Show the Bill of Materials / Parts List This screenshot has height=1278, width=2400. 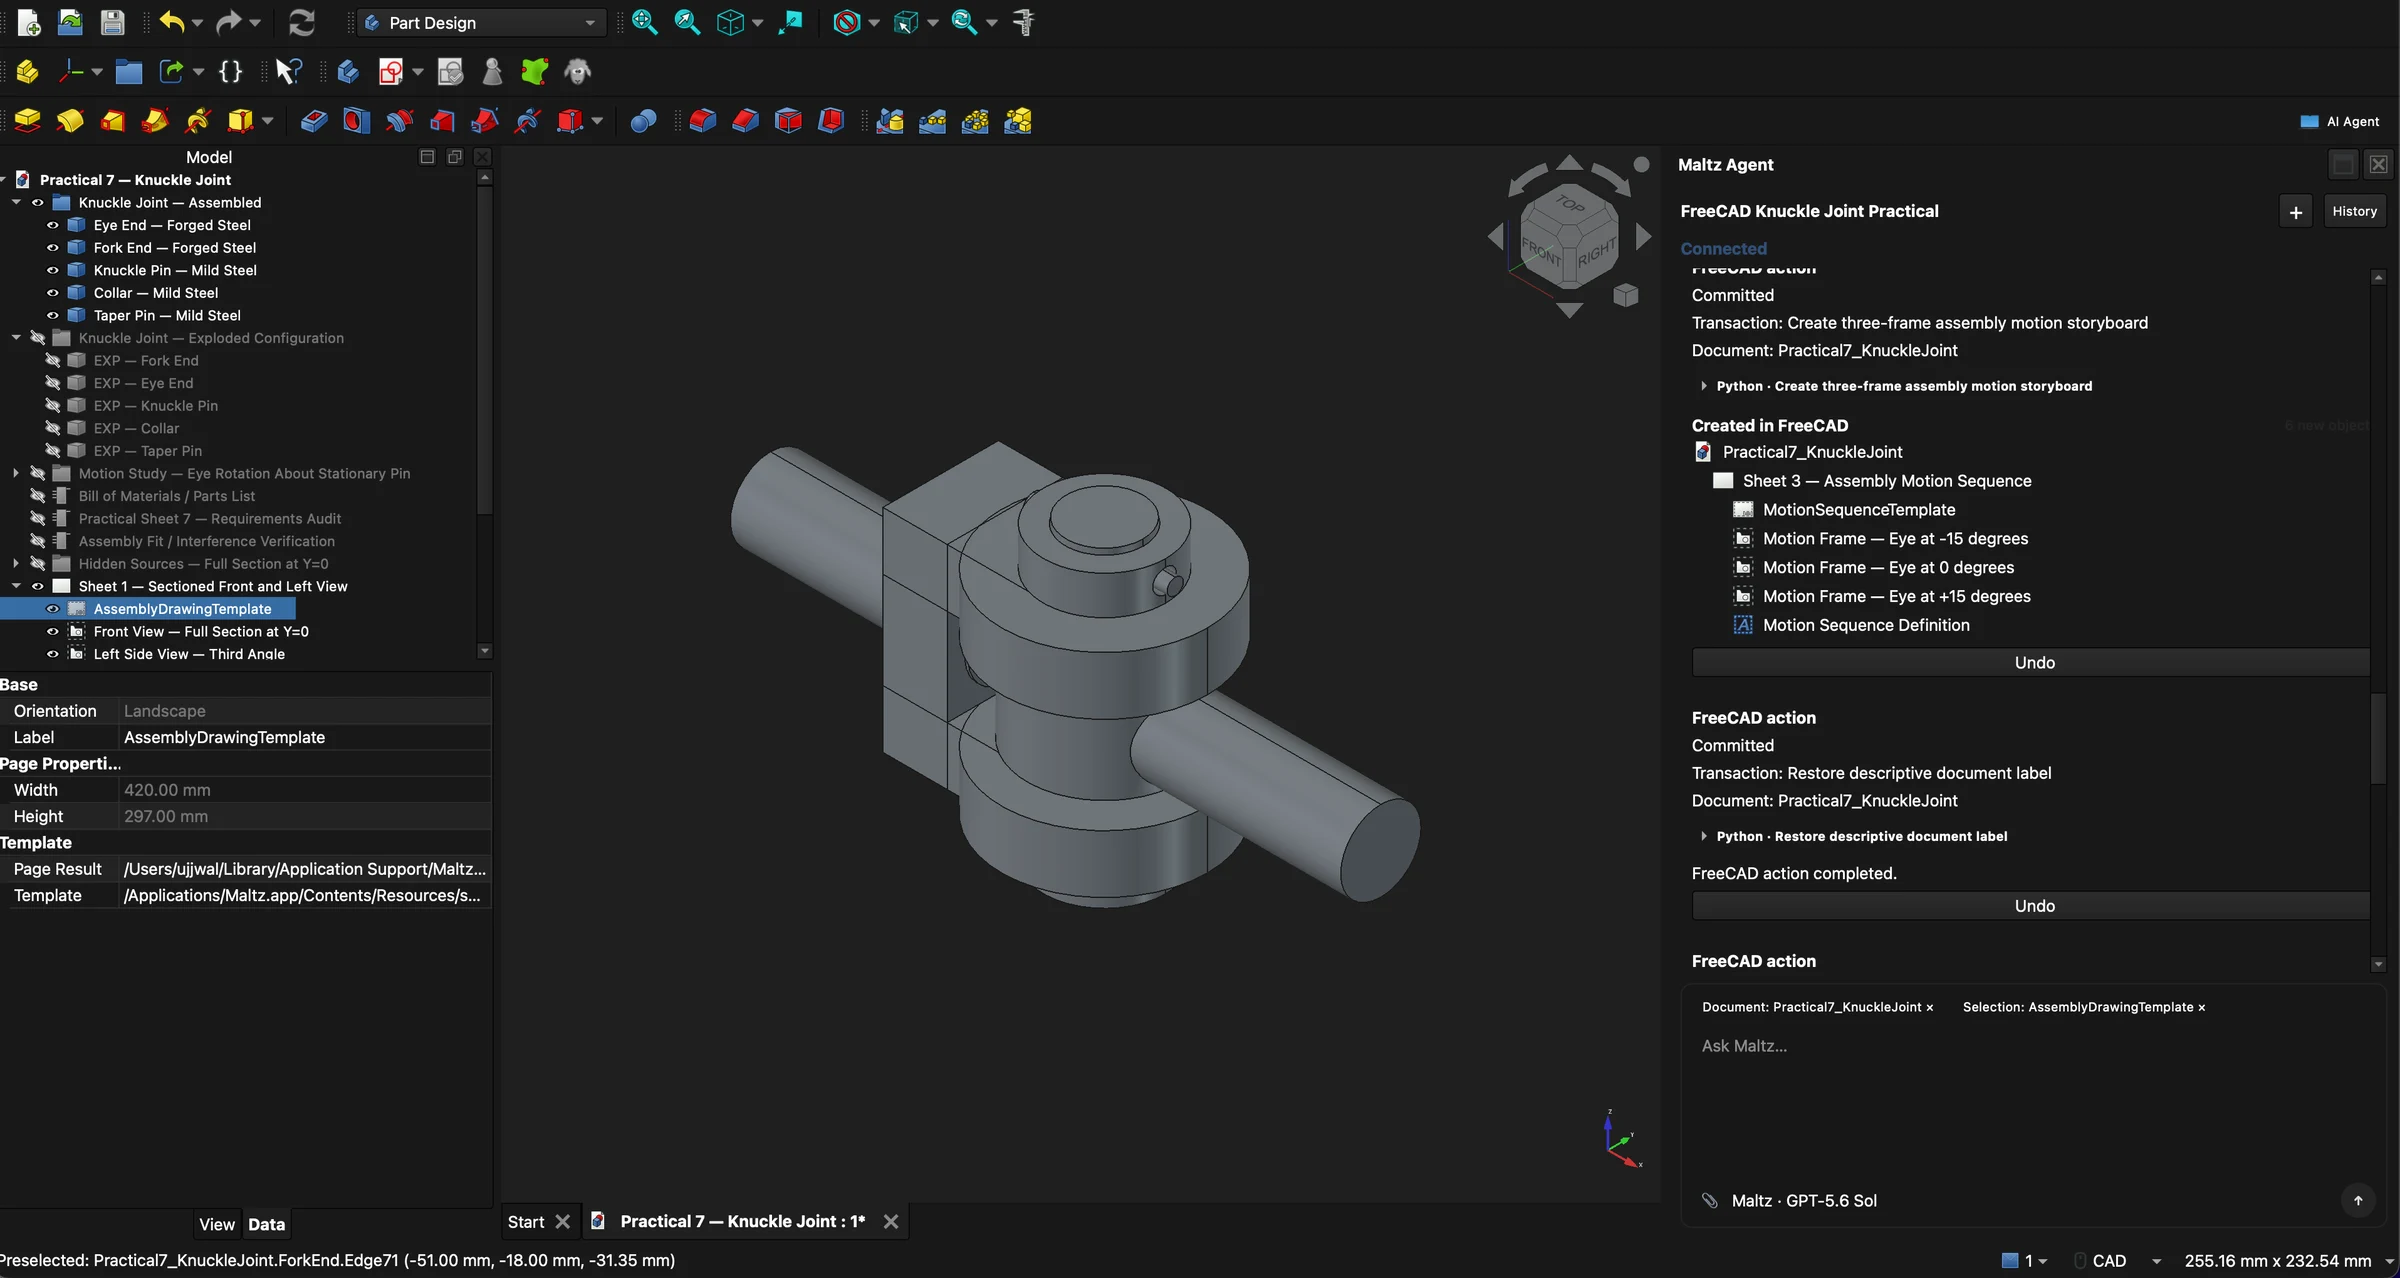point(38,496)
